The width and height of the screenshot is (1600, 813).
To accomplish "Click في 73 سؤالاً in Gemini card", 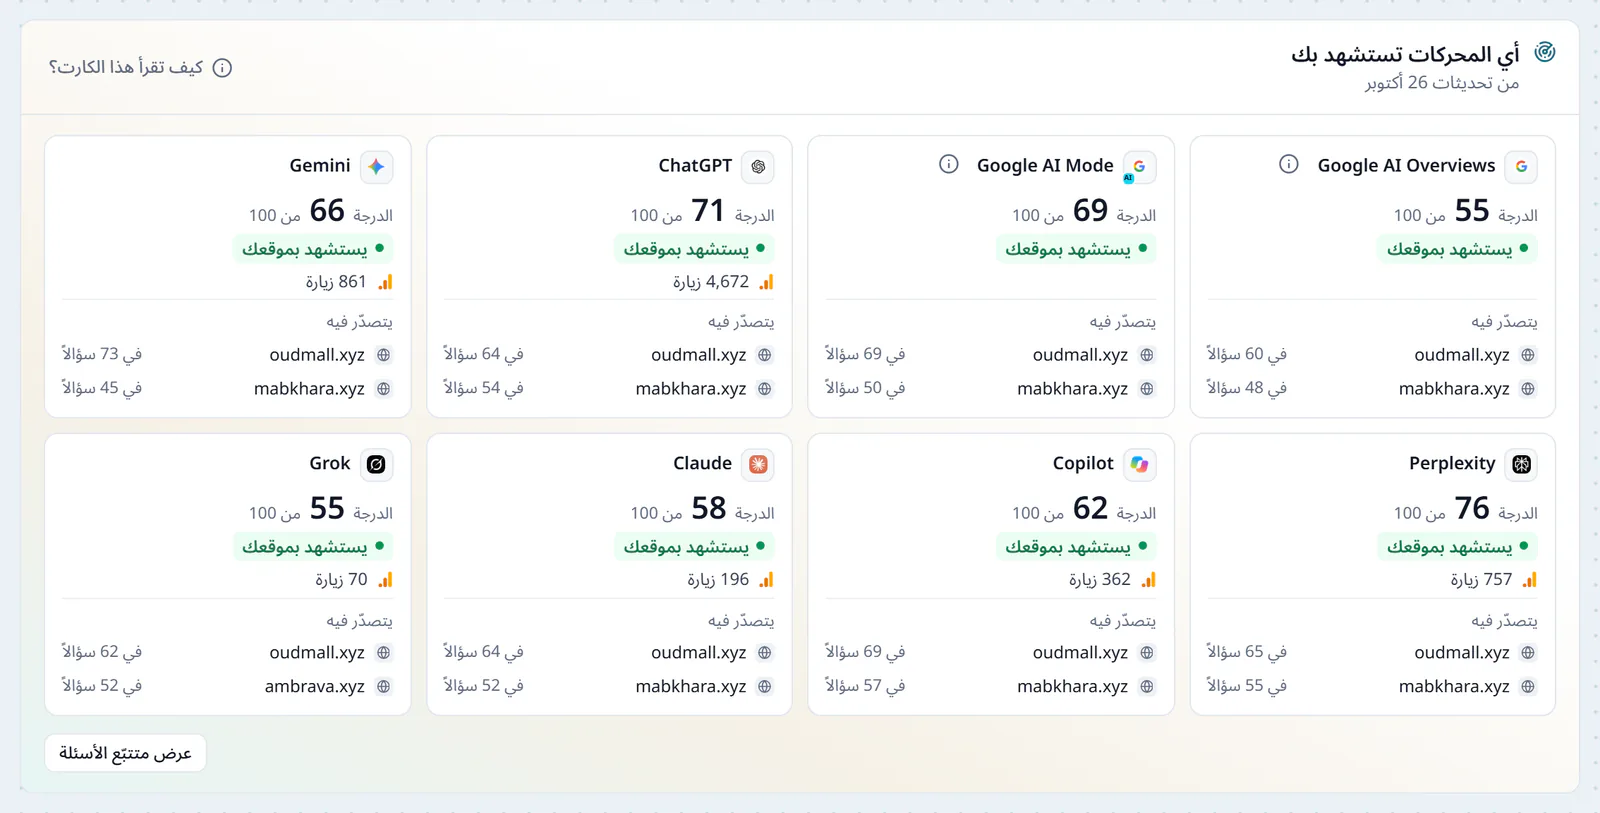I will (x=102, y=354).
